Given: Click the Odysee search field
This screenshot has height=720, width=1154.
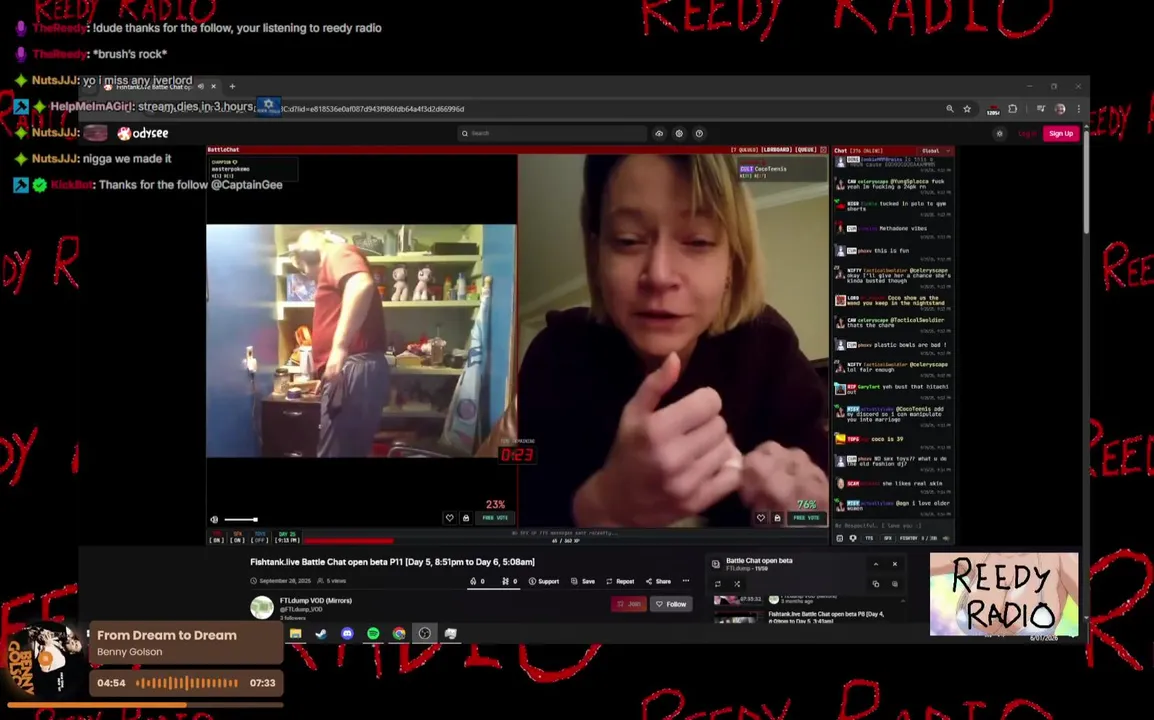Looking at the screenshot, I should [552, 133].
